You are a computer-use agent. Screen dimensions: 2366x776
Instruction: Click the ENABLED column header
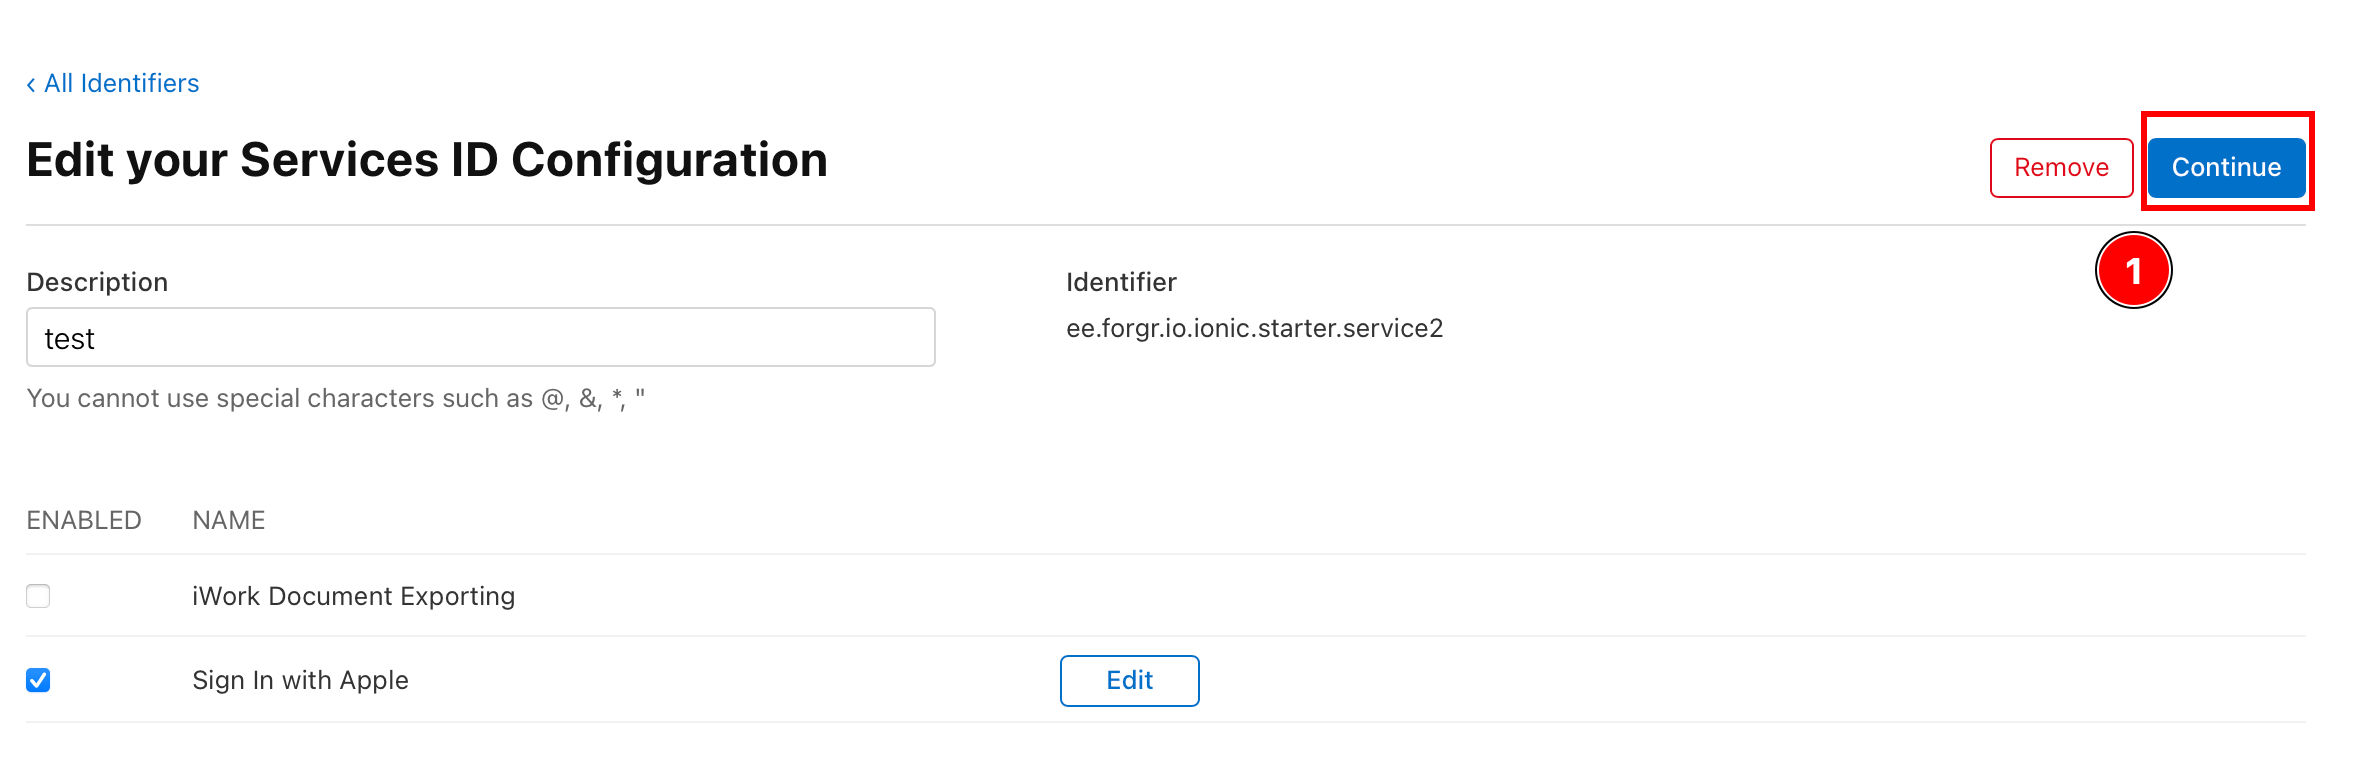tap(84, 520)
